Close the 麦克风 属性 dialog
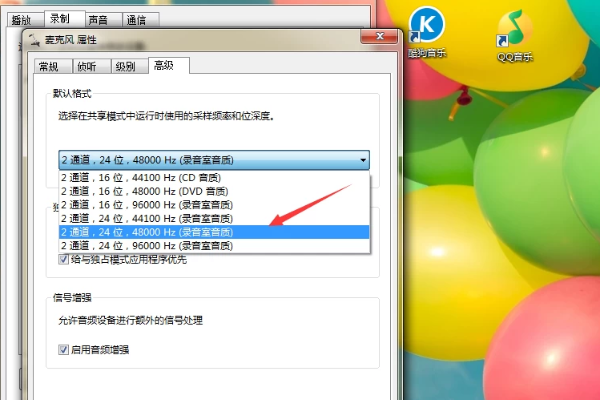This screenshot has width=600, height=400. tap(379, 36)
